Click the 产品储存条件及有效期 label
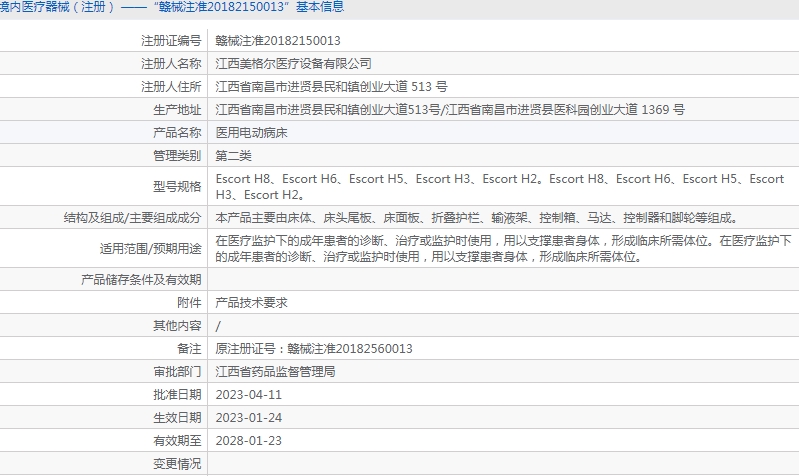This screenshot has width=799, height=476. 141,279
